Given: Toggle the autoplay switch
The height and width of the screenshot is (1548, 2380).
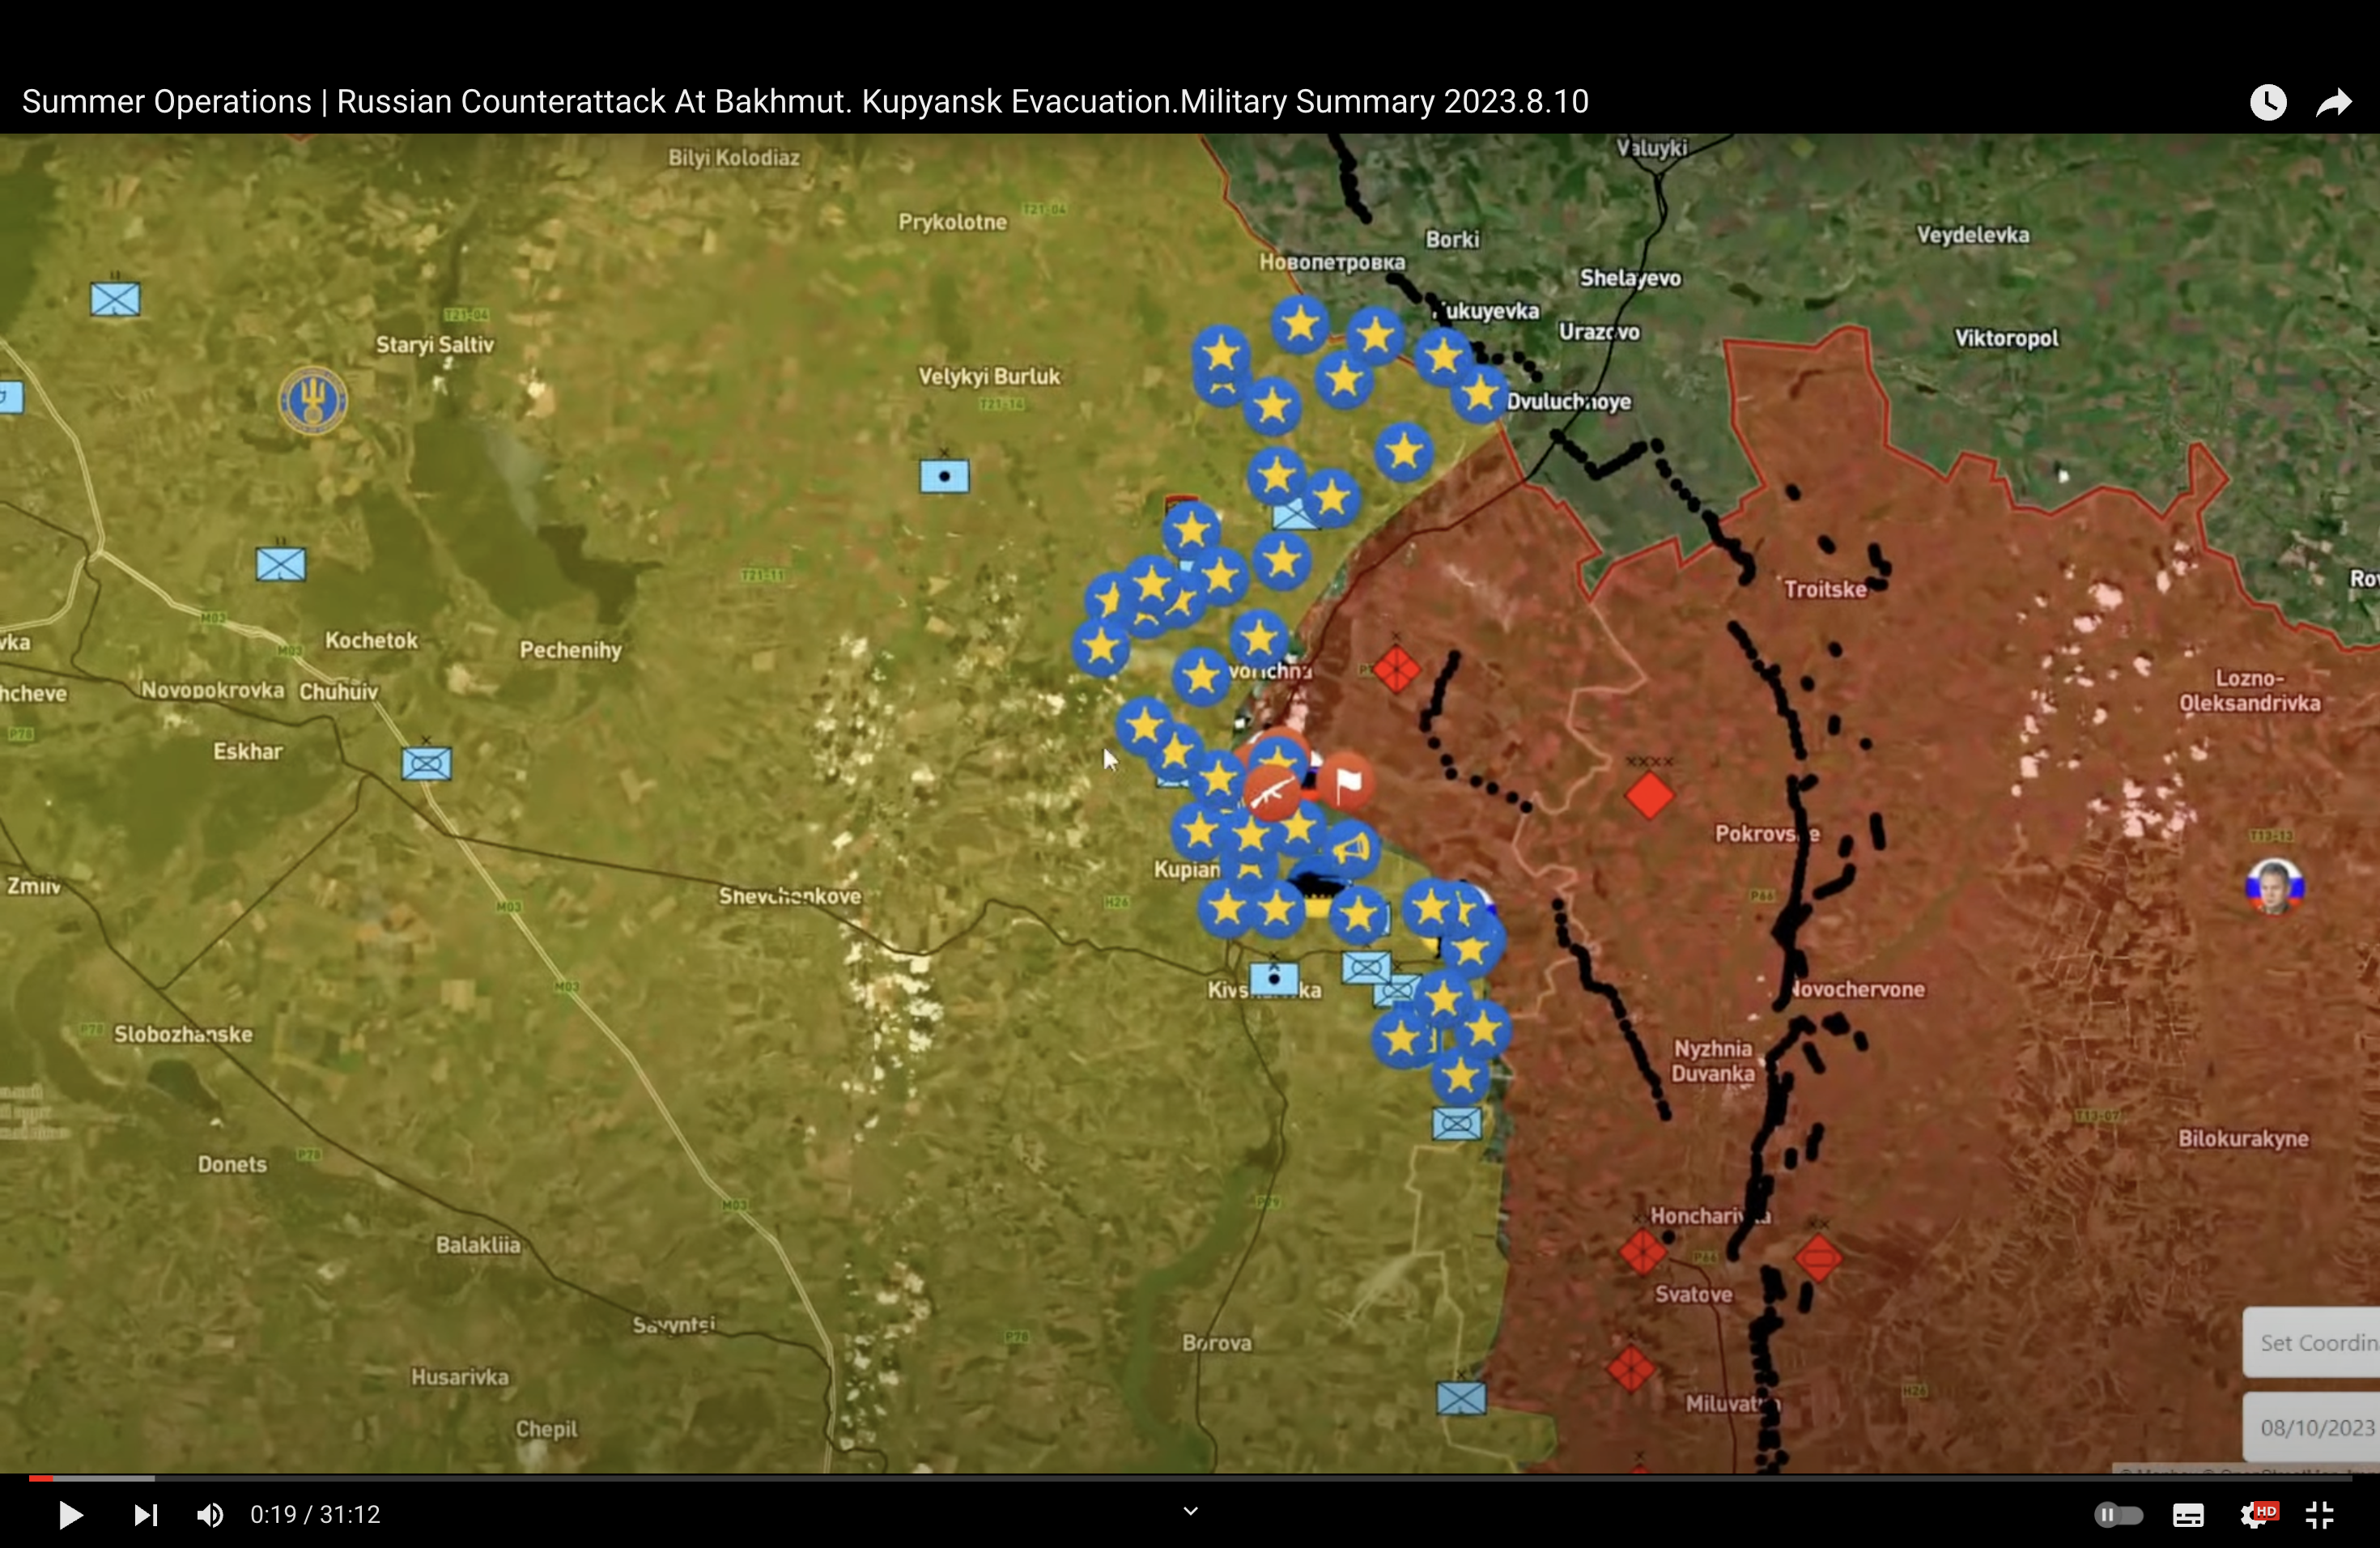Looking at the screenshot, I should [x=2118, y=1515].
